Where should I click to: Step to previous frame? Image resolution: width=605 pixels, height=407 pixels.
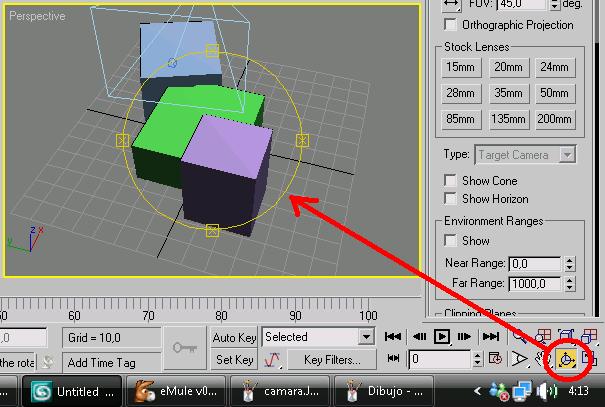coord(419,337)
